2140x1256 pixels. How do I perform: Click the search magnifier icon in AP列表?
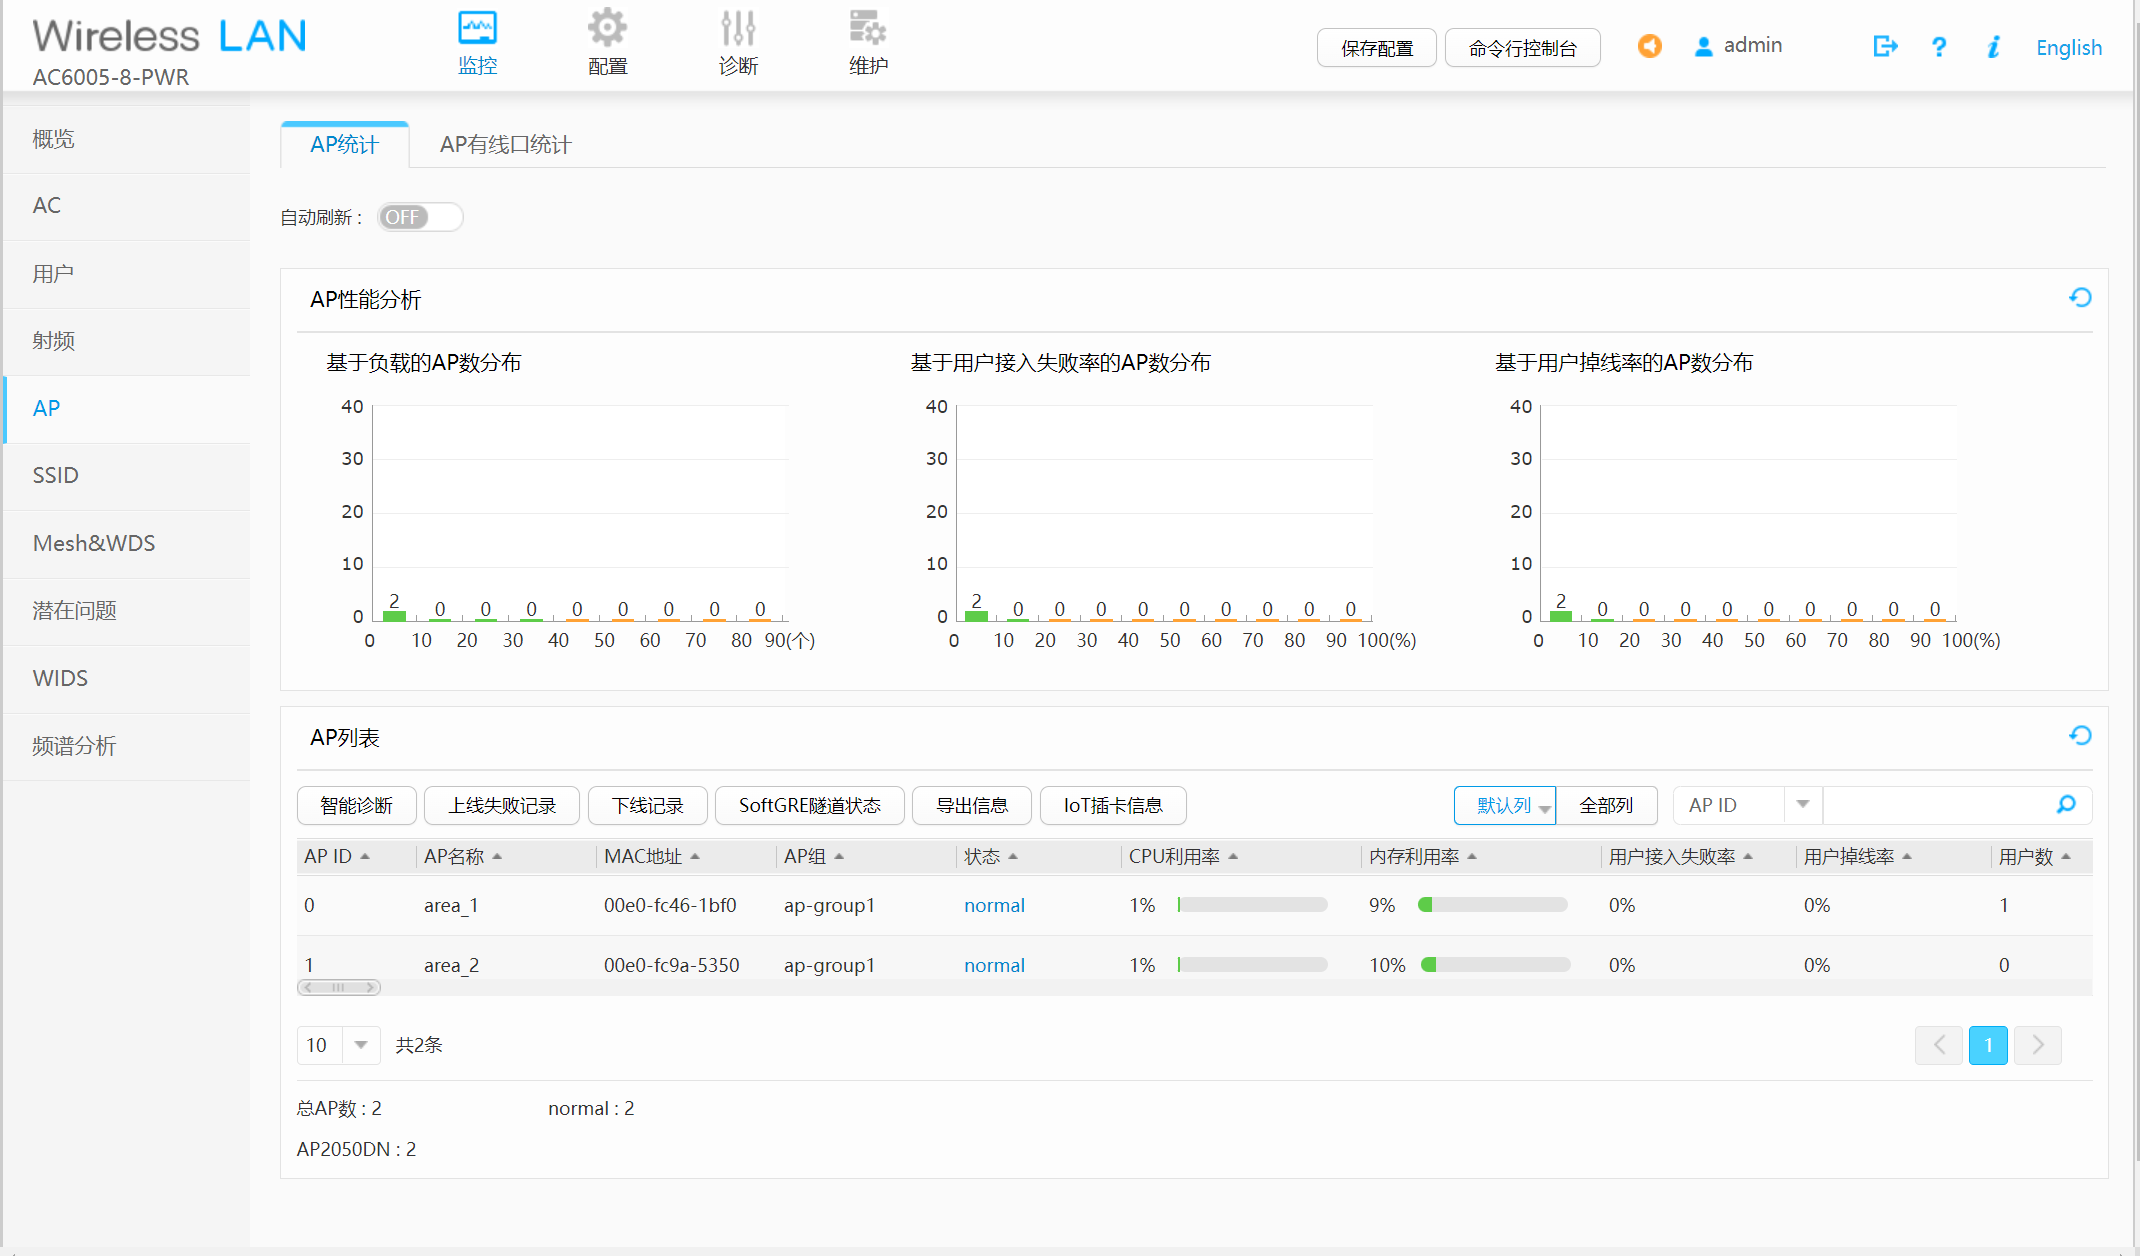tap(2066, 805)
